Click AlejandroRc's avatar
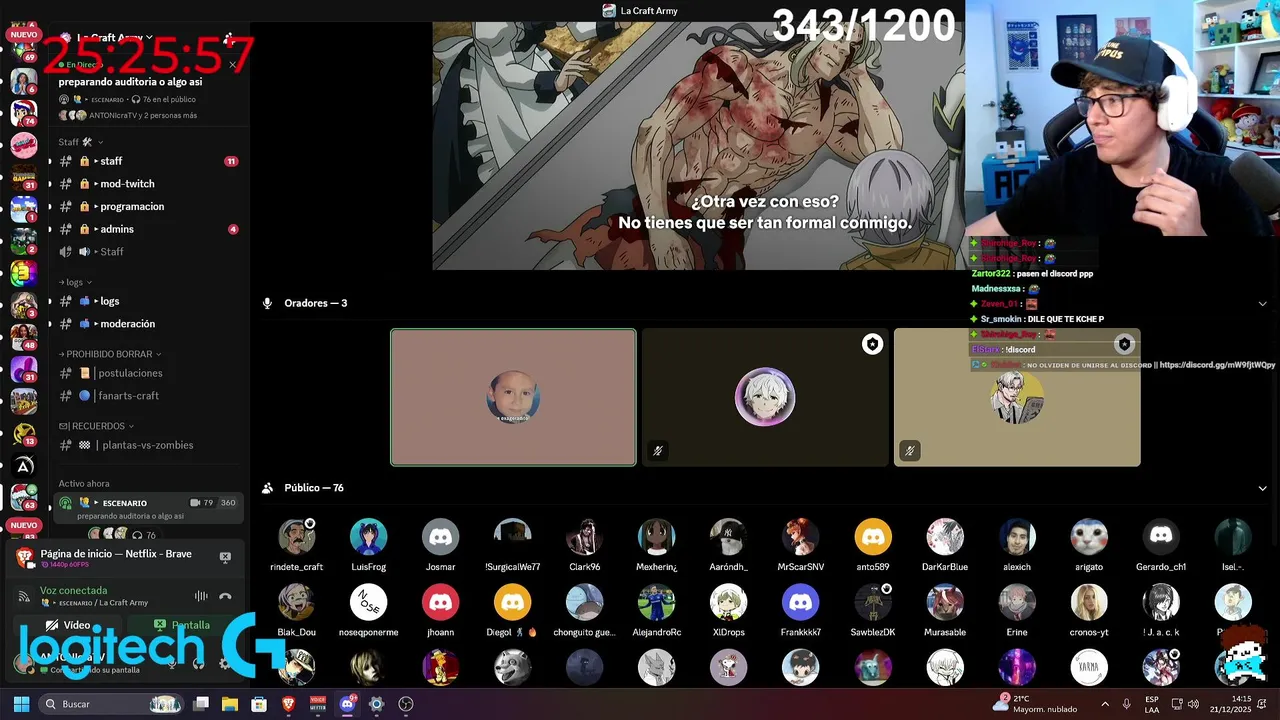This screenshot has height=720, width=1280. [657, 603]
